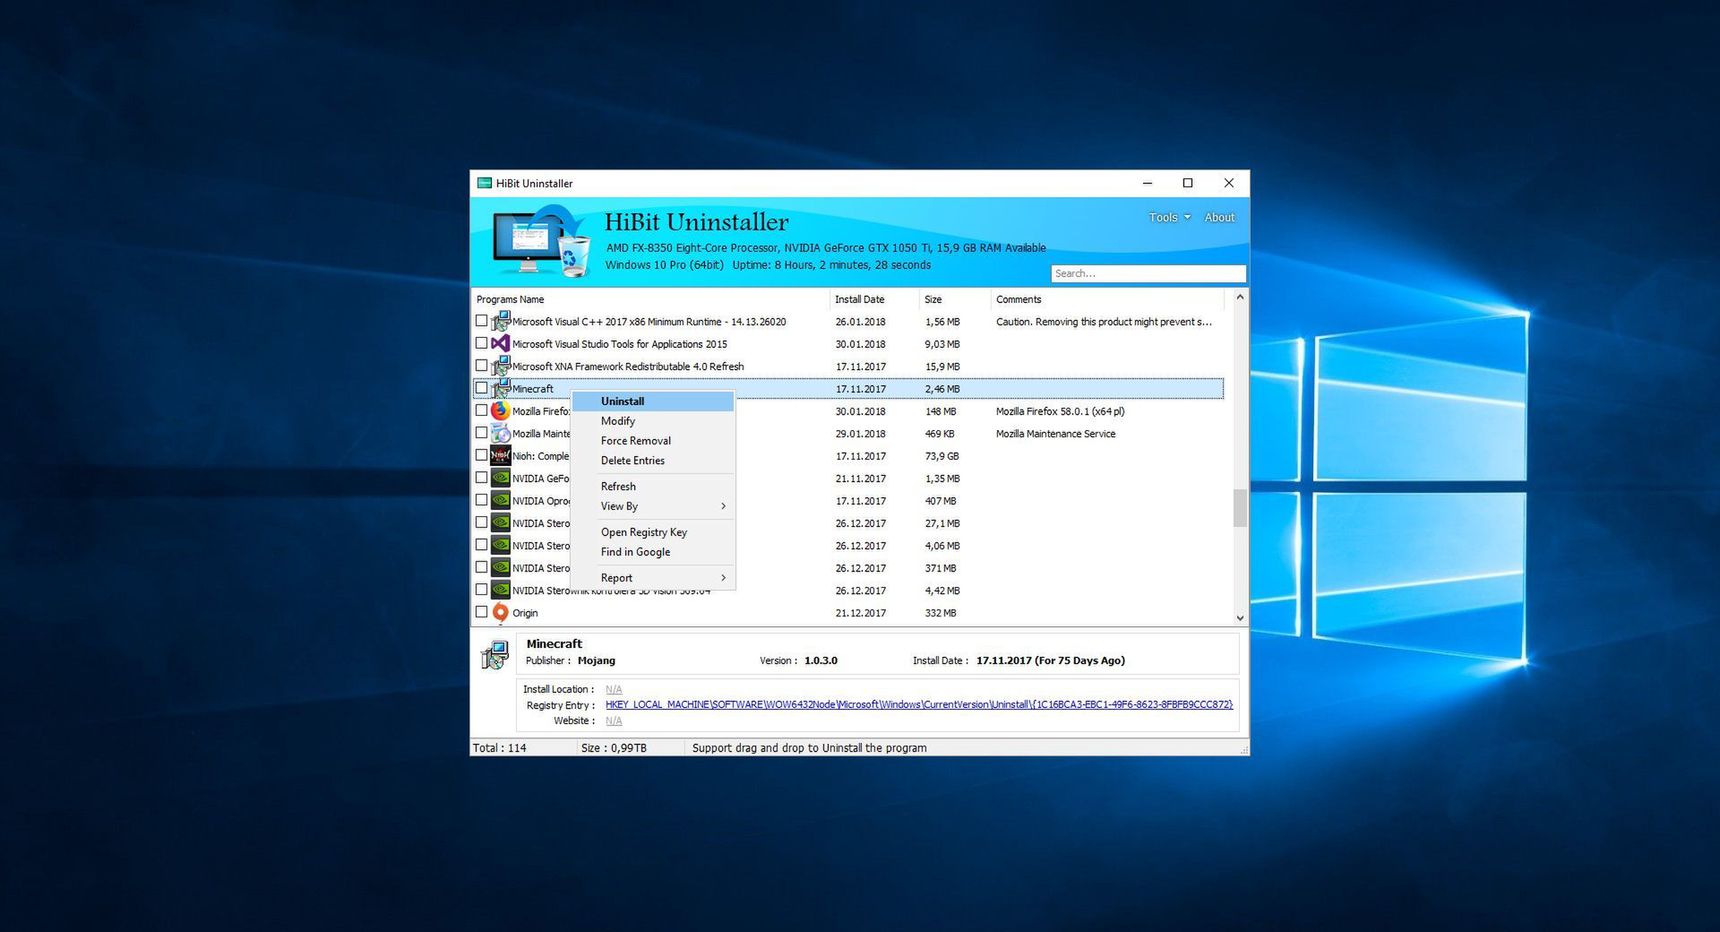The image size is (1720, 932).
Task: Tick the Nioh checkbox
Action: (481, 455)
